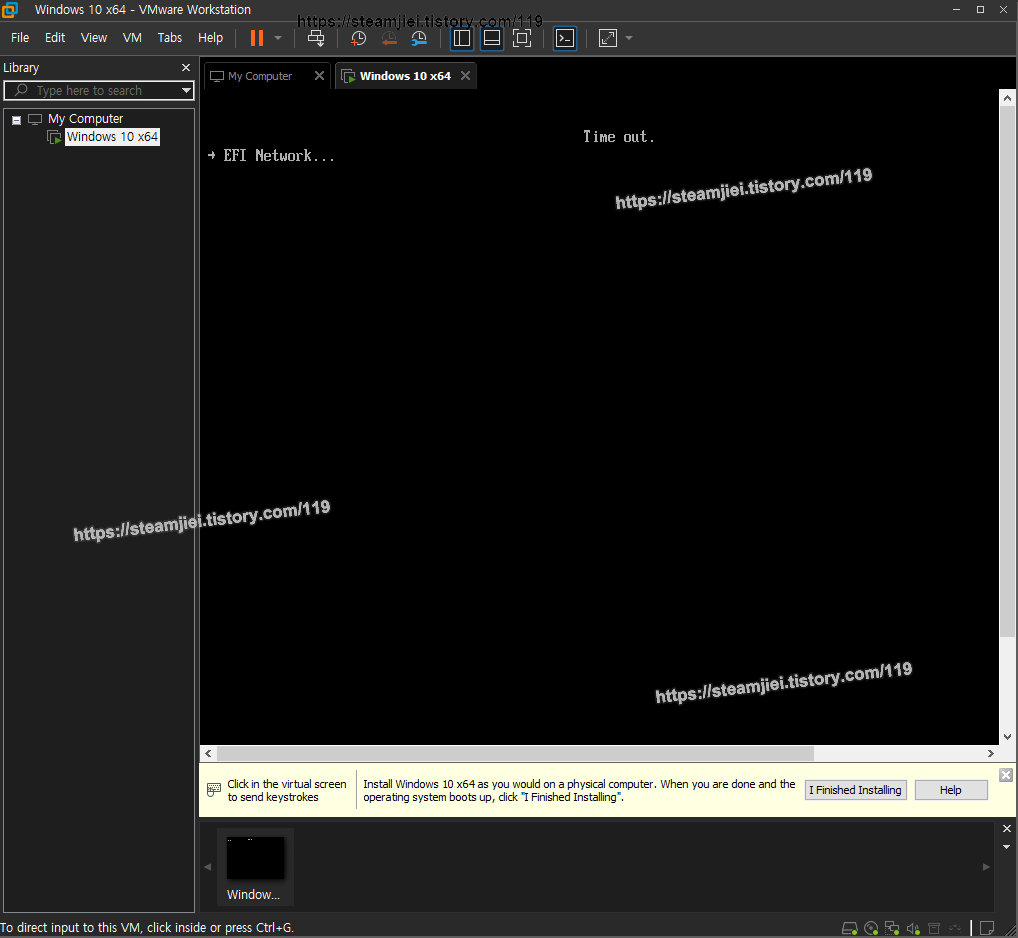The height and width of the screenshot is (938, 1018).
Task: Dismiss the yellow install hint bar
Action: [1006, 775]
